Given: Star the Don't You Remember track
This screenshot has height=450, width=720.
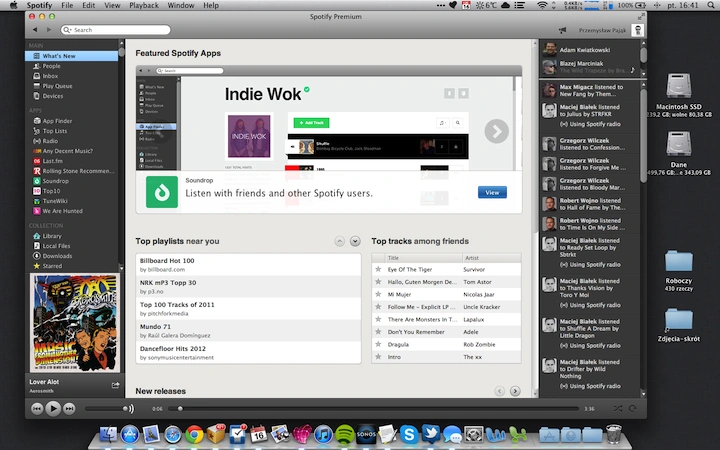Looking at the screenshot, I should pos(378,332).
